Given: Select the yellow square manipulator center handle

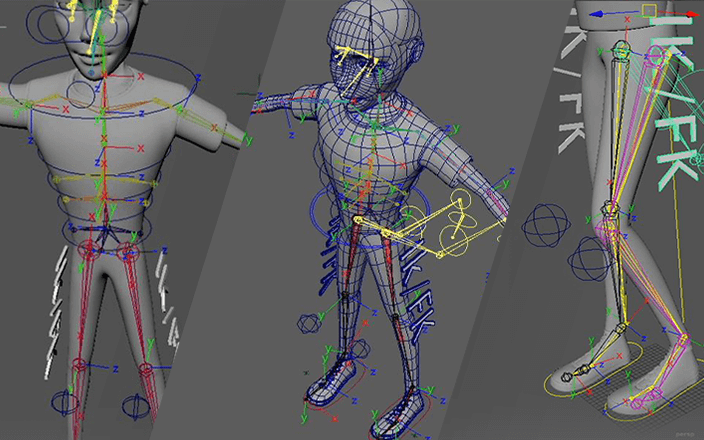Looking at the screenshot, I should point(647,11).
